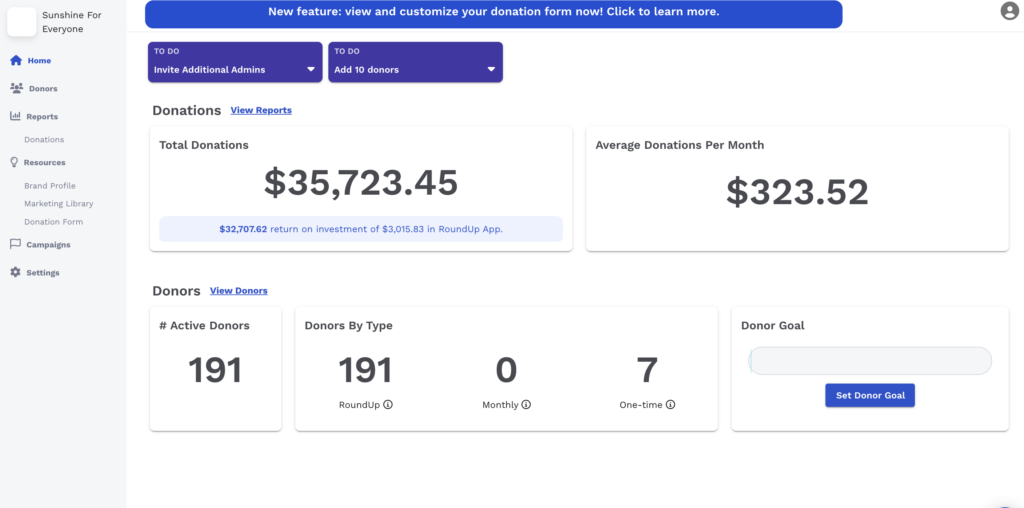Click the Donors By Type title
The width and height of the screenshot is (1024, 508).
[x=349, y=325]
